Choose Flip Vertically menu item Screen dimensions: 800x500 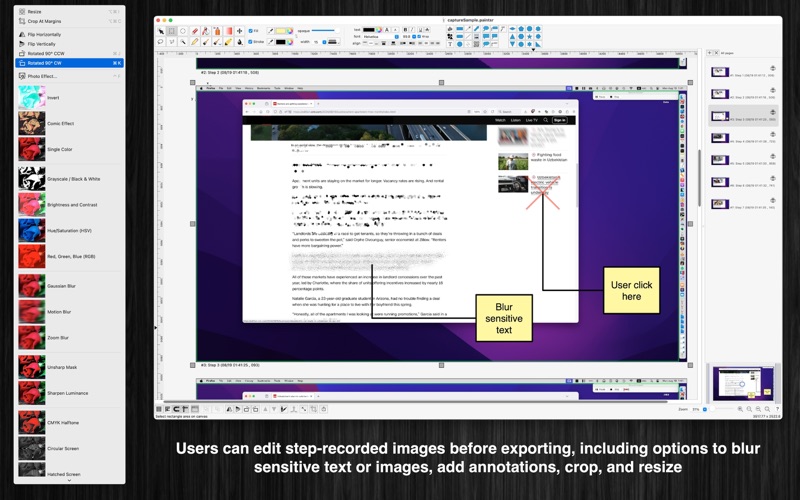point(69,44)
